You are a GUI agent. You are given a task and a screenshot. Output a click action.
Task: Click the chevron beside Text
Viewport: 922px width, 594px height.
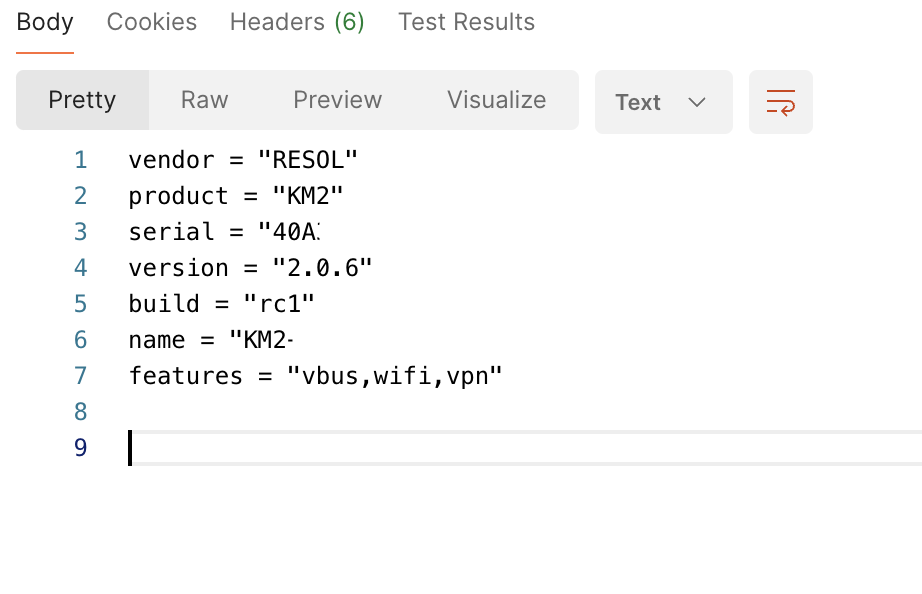point(697,102)
